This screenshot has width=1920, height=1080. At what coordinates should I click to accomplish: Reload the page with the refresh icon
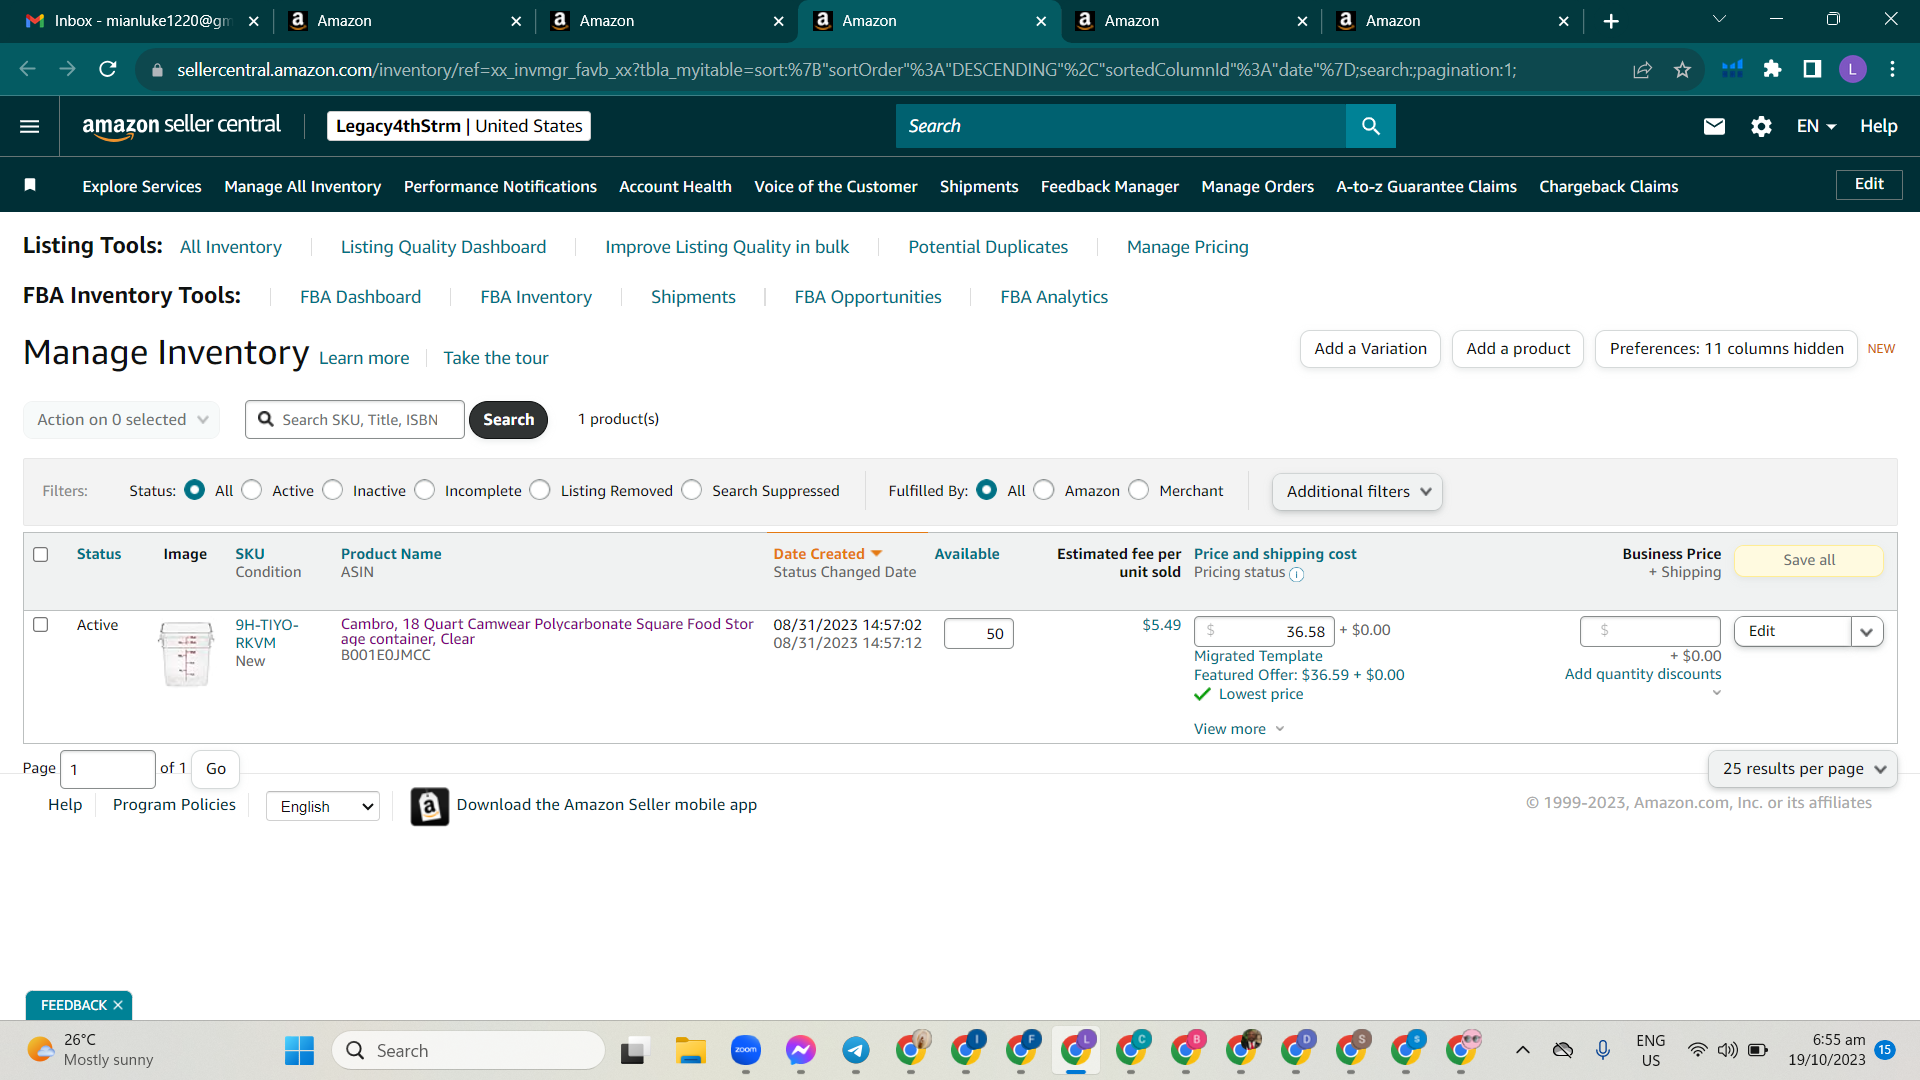pyautogui.click(x=108, y=69)
